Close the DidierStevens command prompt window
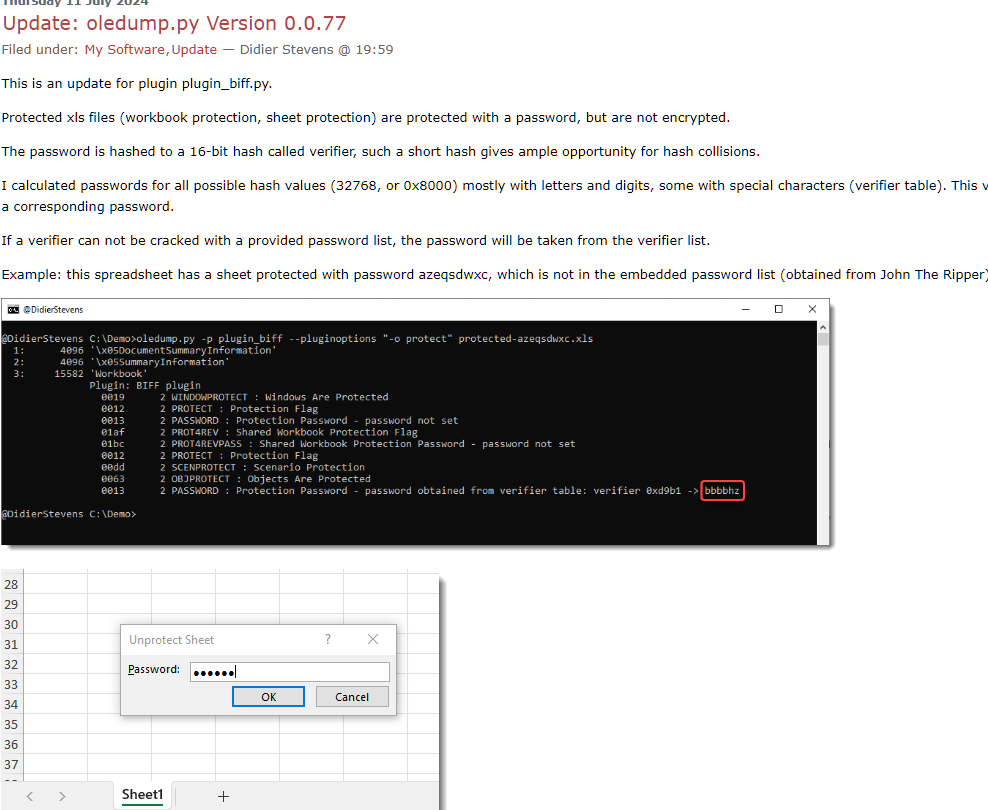Image resolution: width=988 pixels, height=810 pixels. tap(813, 309)
